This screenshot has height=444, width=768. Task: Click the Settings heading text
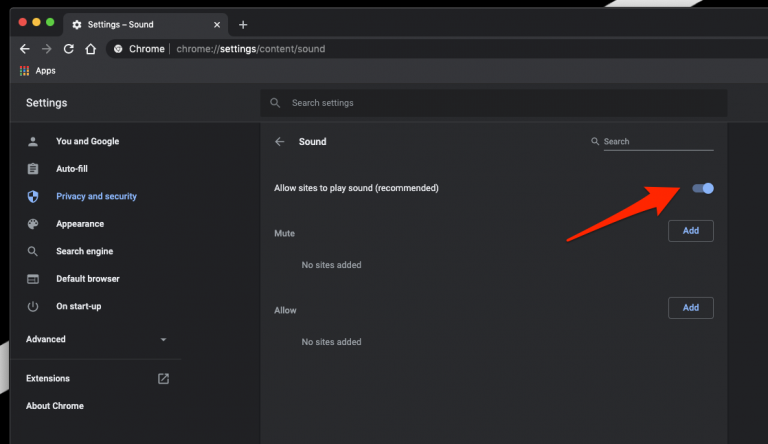47,103
